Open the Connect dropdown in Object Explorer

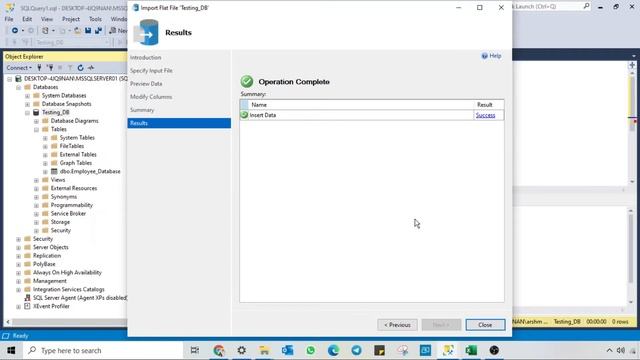pyautogui.click(x=19, y=68)
